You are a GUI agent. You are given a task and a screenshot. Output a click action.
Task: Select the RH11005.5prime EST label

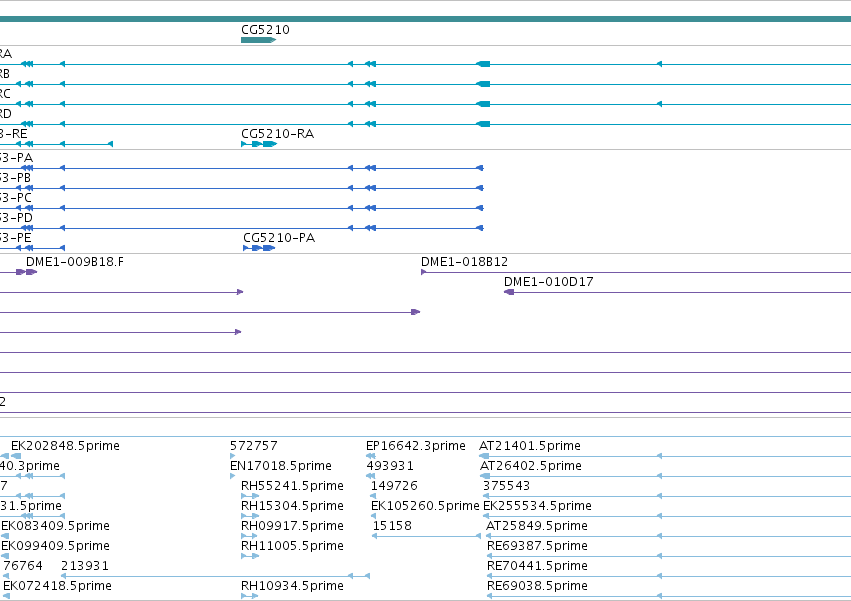click(x=293, y=546)
